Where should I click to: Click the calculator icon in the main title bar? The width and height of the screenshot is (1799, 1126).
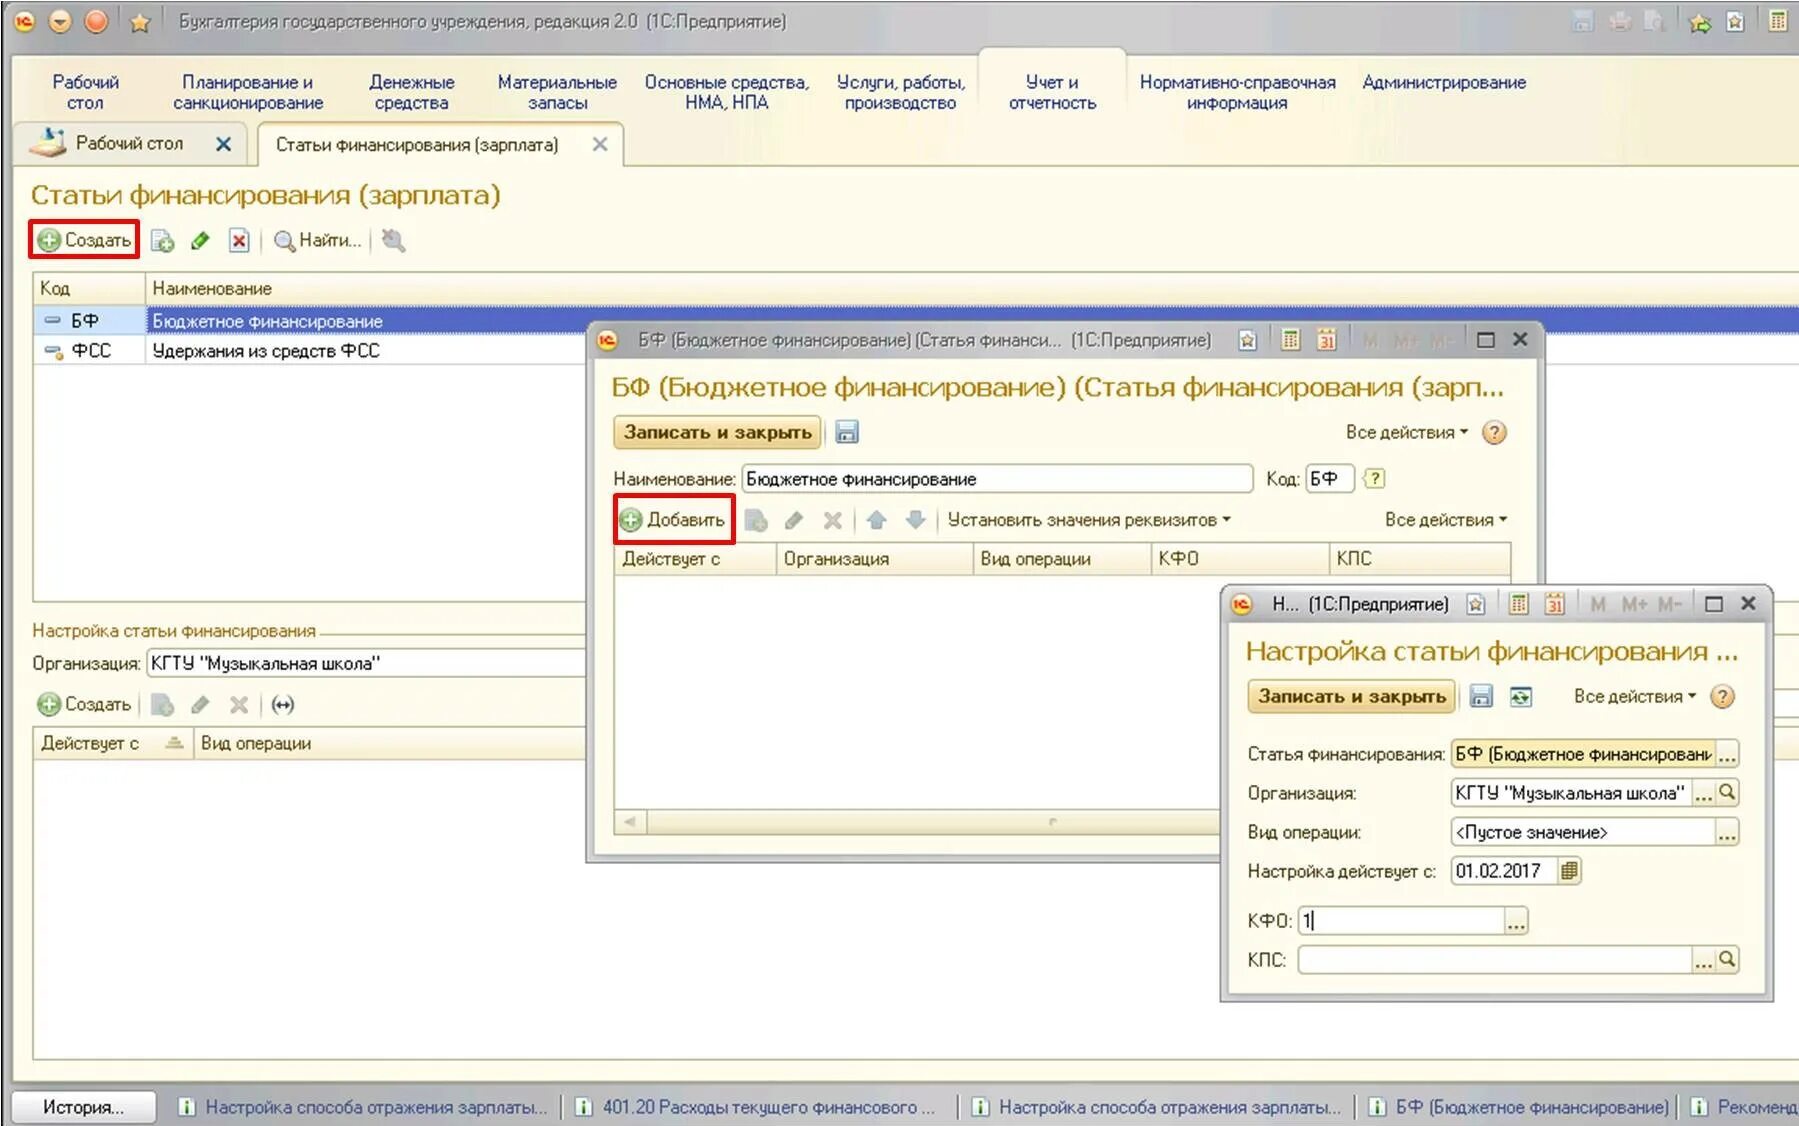1778,21
